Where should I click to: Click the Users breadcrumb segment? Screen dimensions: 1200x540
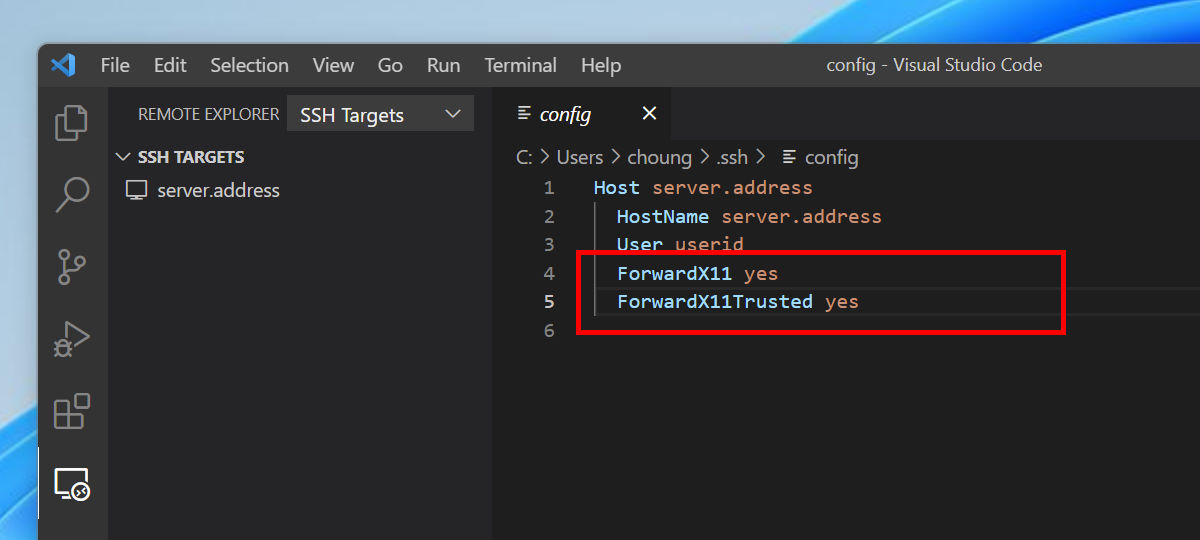(579, 157)
